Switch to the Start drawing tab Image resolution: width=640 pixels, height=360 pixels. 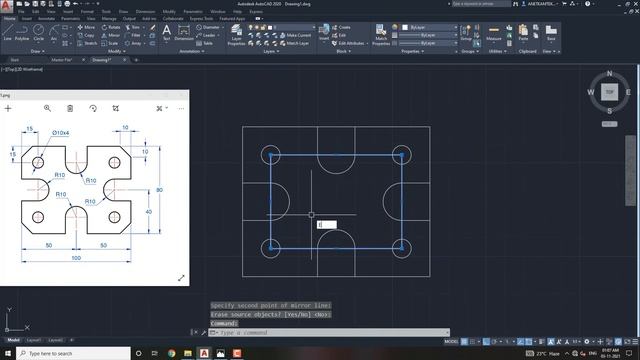tap(15, 60)
